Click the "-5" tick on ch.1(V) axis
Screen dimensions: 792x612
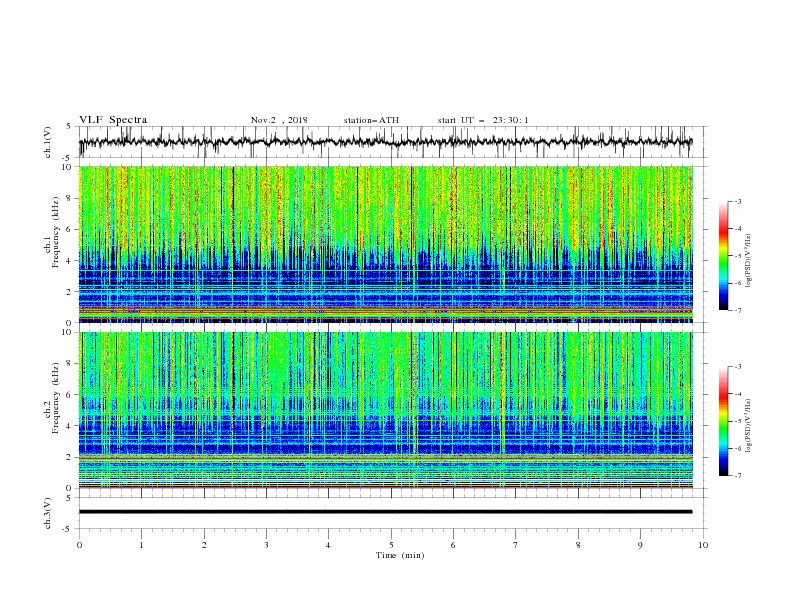pyautogui.click(x=68, y=158)
